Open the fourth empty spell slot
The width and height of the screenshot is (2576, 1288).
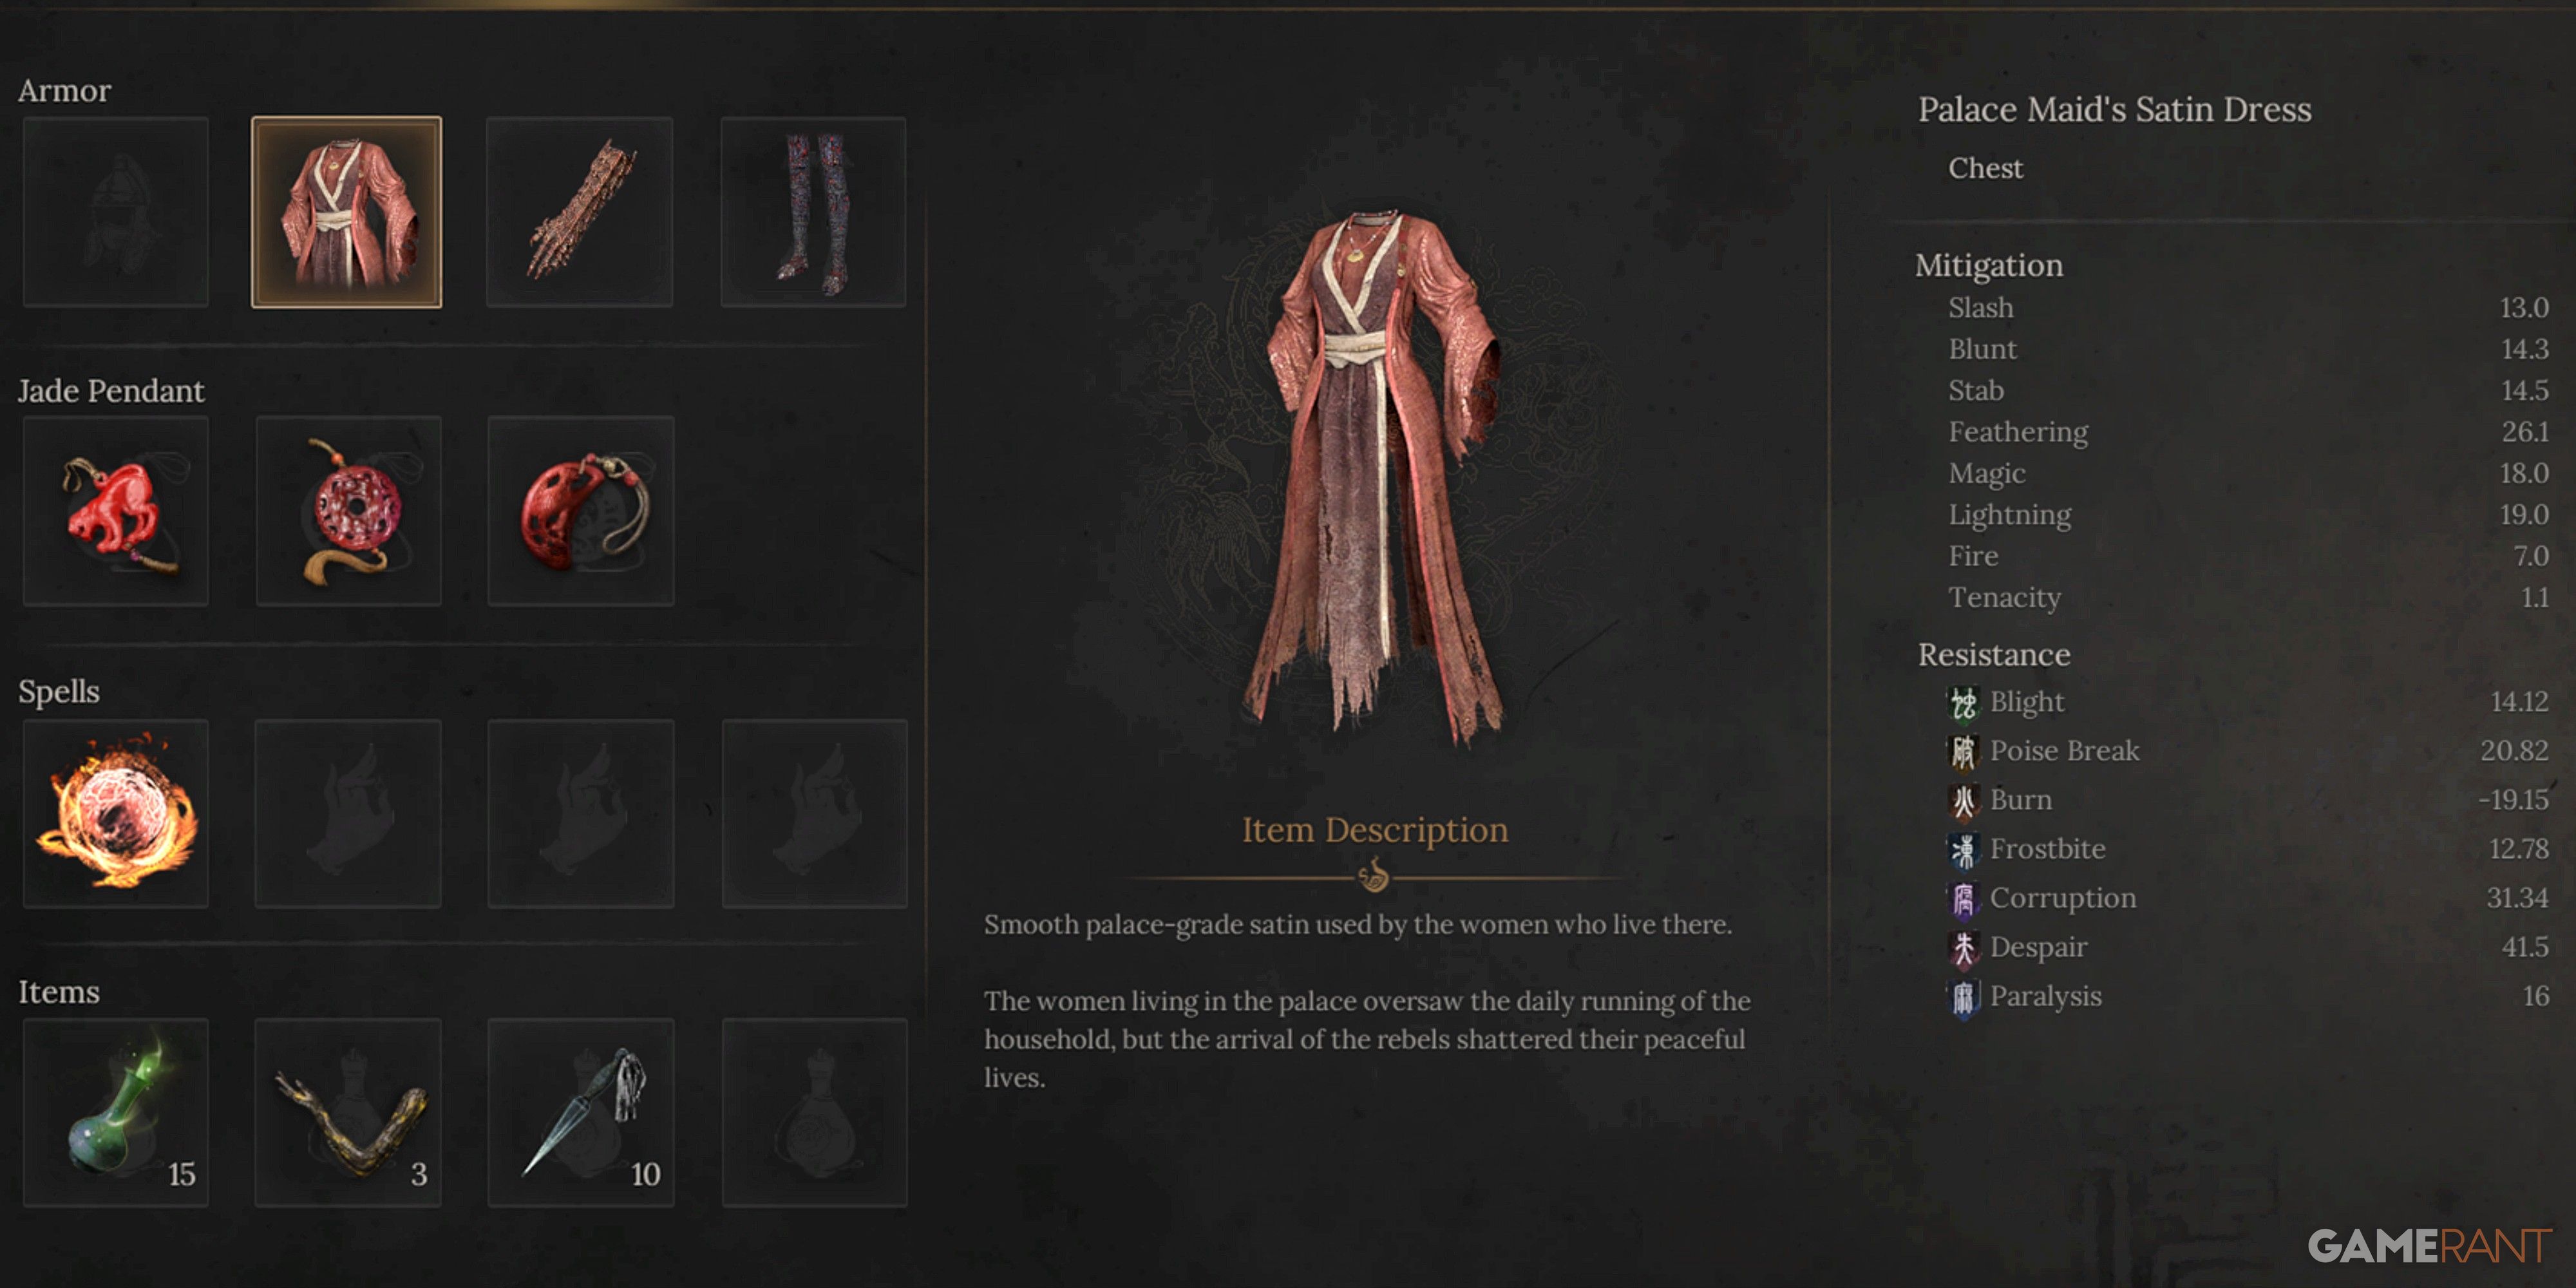[x=814, y=813]
